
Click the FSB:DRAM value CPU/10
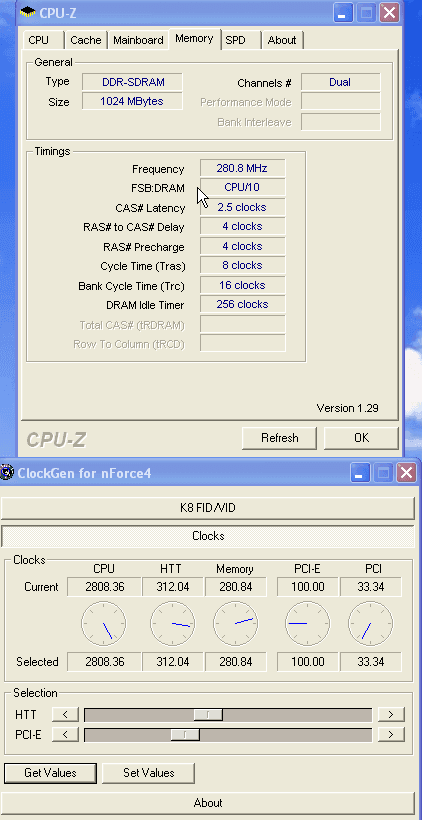pyautogui.click(x=243, y=187)
